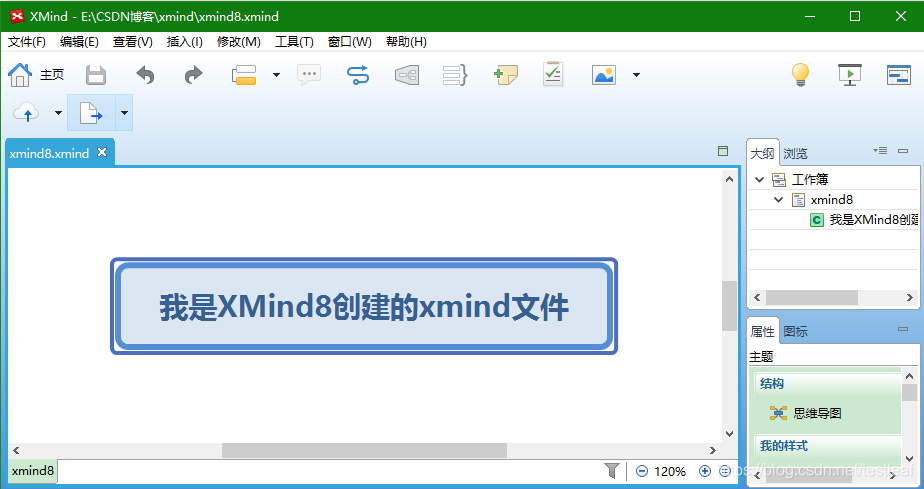Viewport: 924px width, 489px height.
Task: Open the 窗口(W) menu
Action: pos(349,42)
